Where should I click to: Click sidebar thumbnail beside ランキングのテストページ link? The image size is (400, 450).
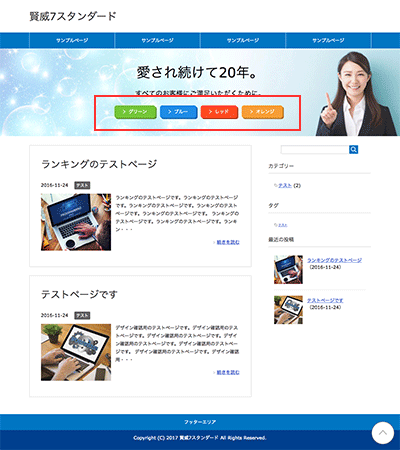(288, 269)
